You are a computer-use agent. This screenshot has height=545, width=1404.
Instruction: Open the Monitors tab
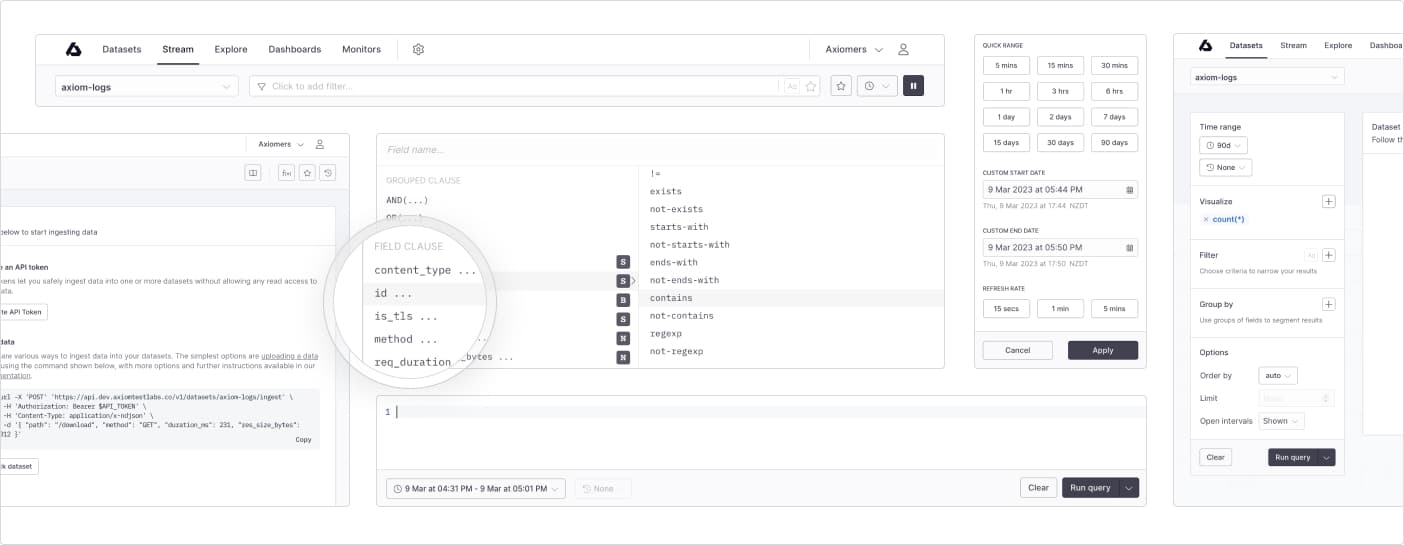point(361,49)
